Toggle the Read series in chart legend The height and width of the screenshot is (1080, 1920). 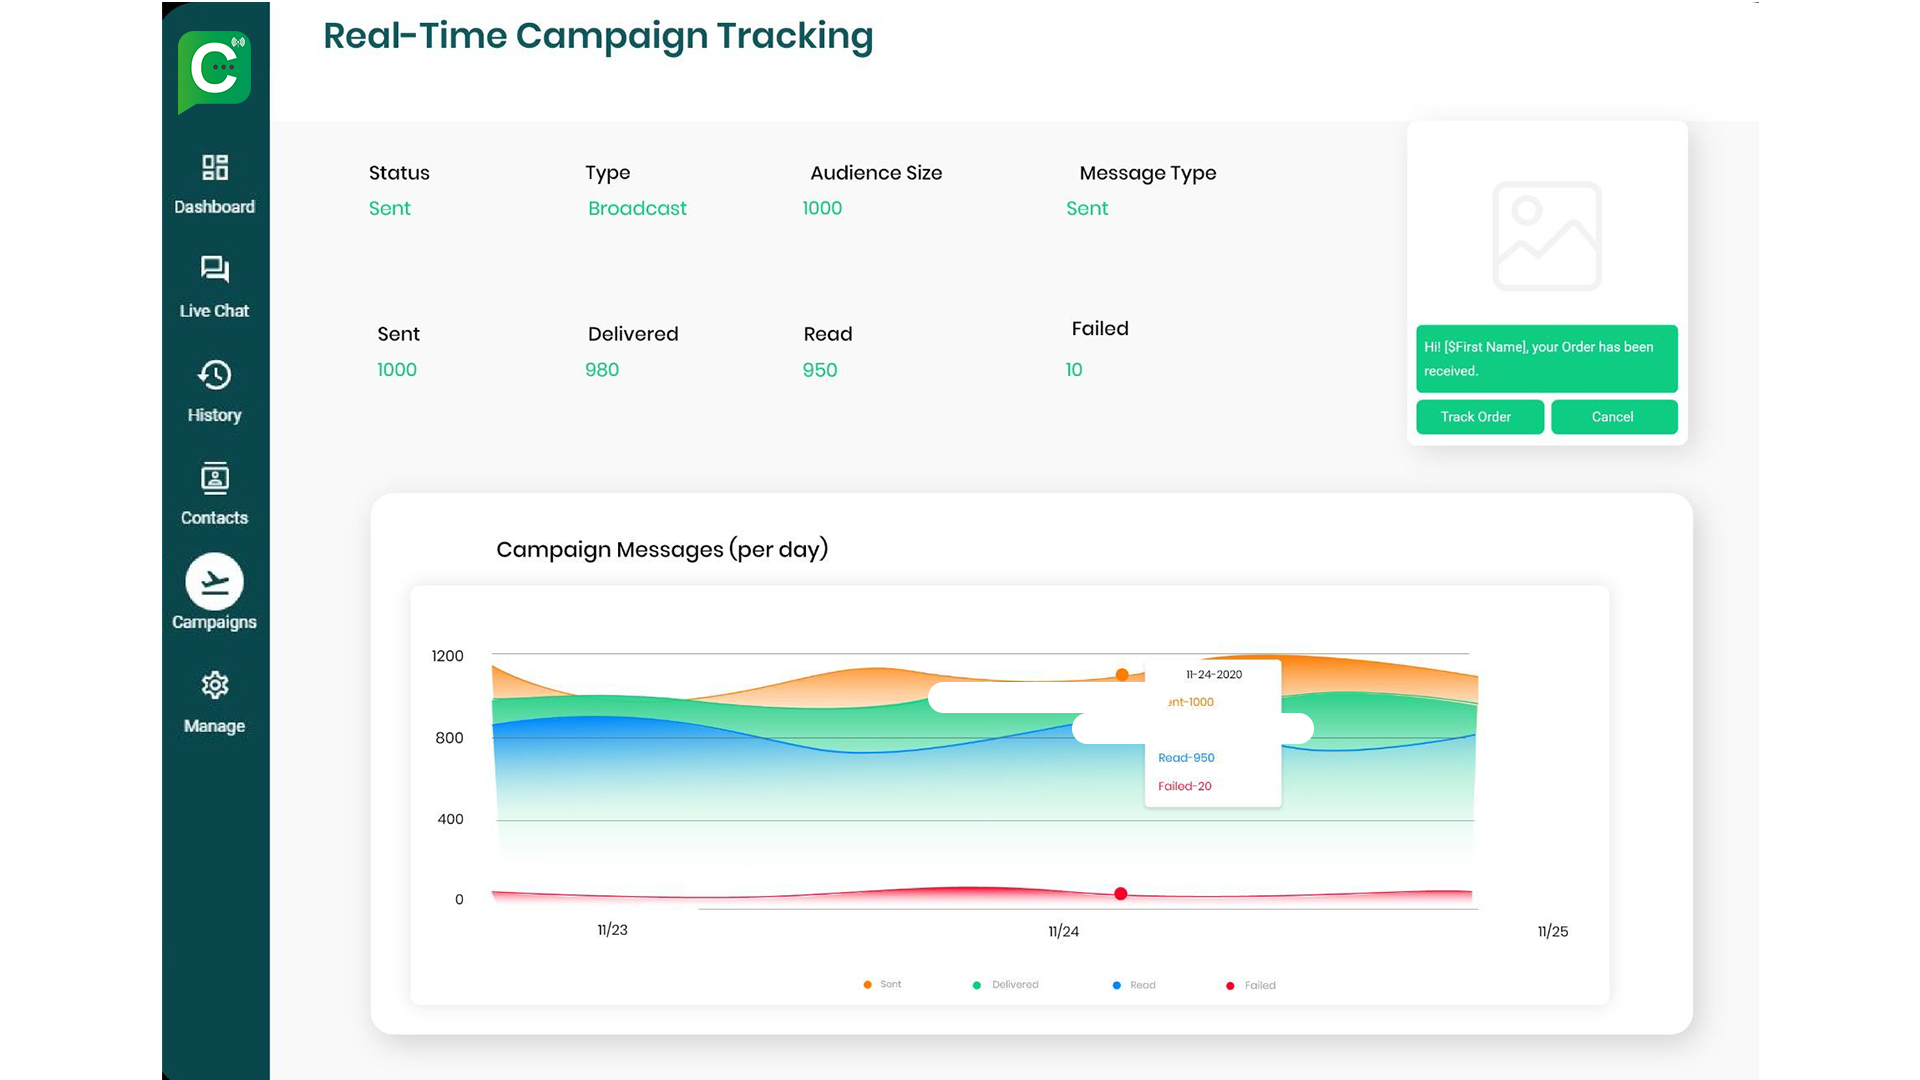point(1134,985)
